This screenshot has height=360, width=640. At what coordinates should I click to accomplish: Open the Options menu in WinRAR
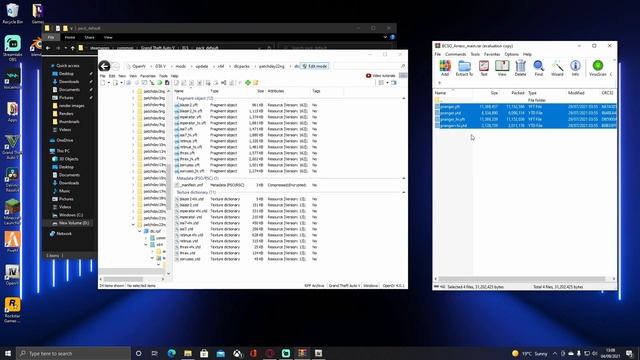click(511, 54)
